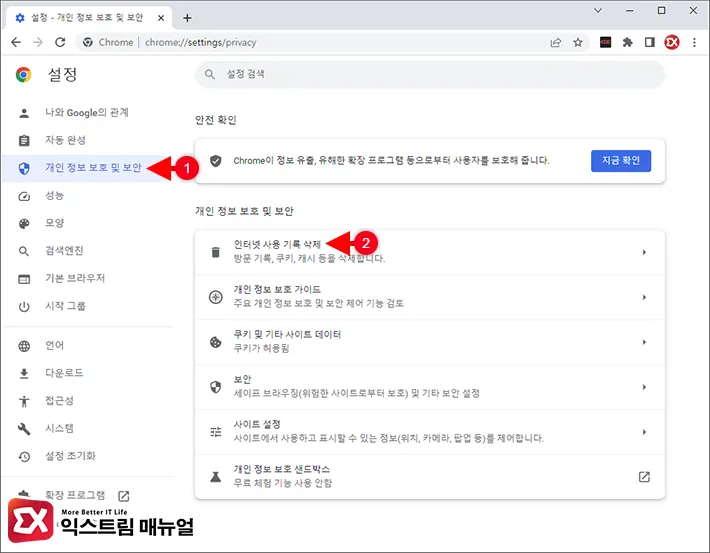This screenshot has width=710, height=553.
Task: Click the power icon for 시작 그룹
Action: 24,307
